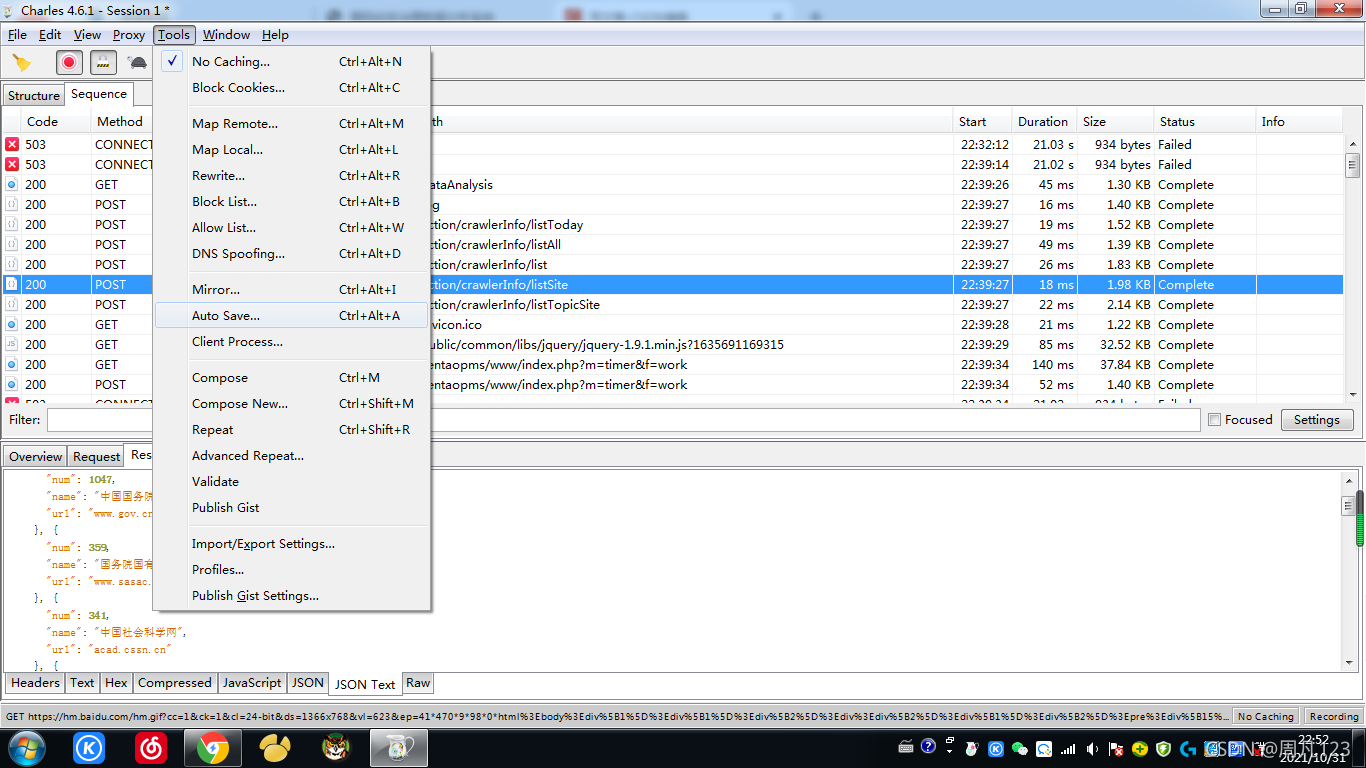Choose Auto Save menu entry

click(x=292, y=315)
